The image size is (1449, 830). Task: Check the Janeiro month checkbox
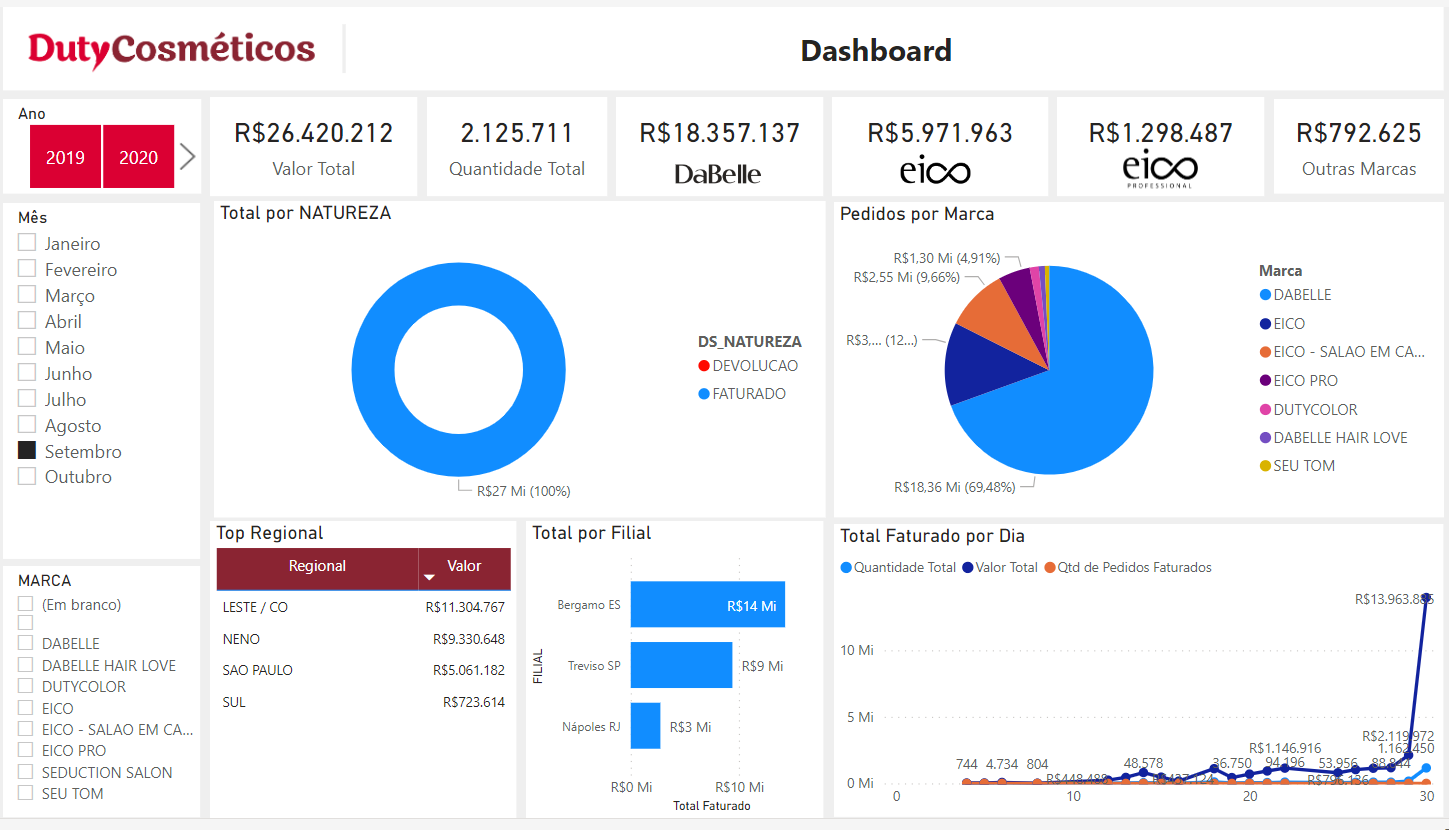point(27,243)
